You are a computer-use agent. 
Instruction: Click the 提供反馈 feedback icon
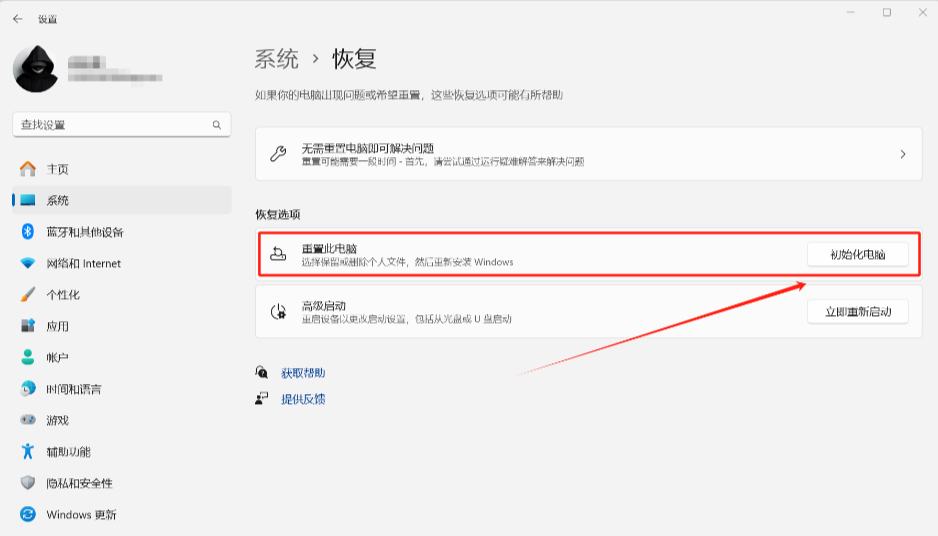261,398
